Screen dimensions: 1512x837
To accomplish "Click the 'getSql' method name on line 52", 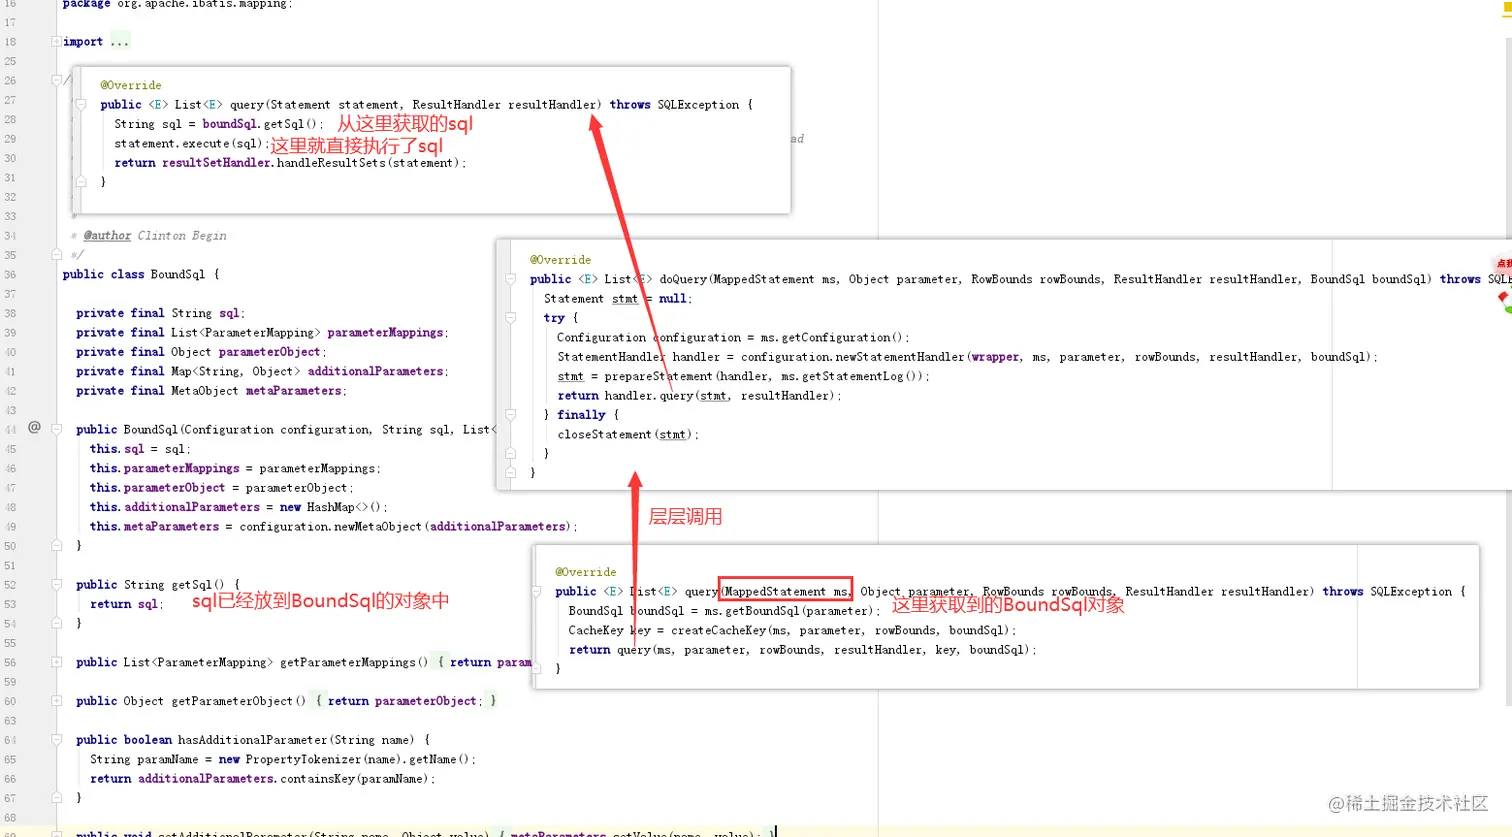I will [192, 584].
